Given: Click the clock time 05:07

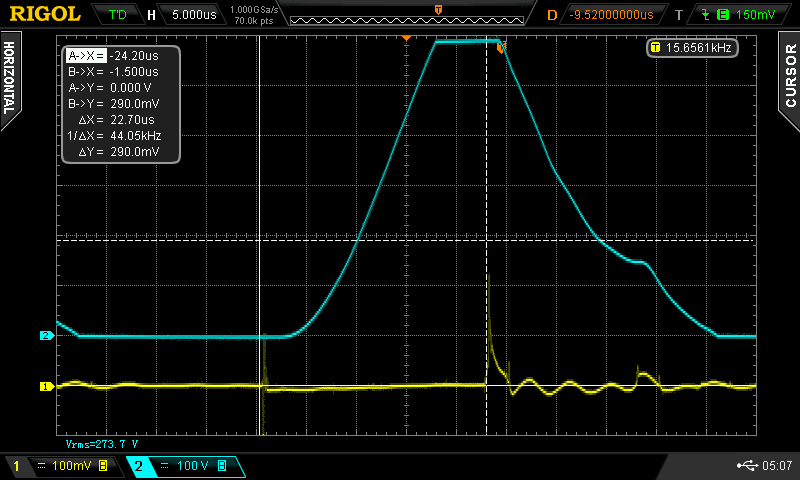Looking at the screenshot, I should (777, 465).
